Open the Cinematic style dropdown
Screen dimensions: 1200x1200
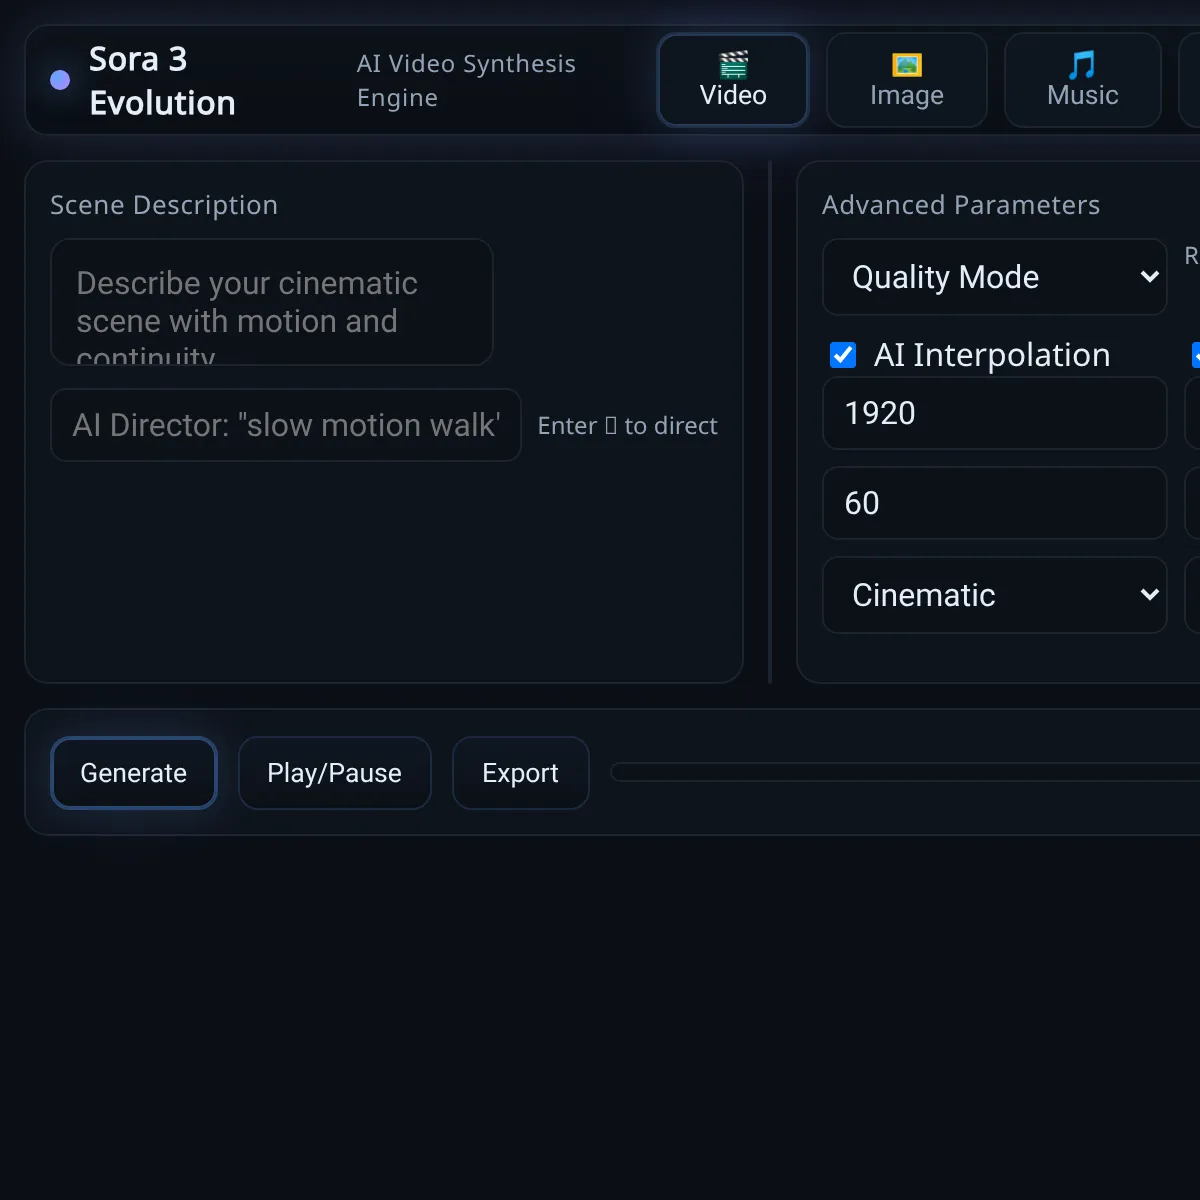pyautogui.click(x=995, y=595)
